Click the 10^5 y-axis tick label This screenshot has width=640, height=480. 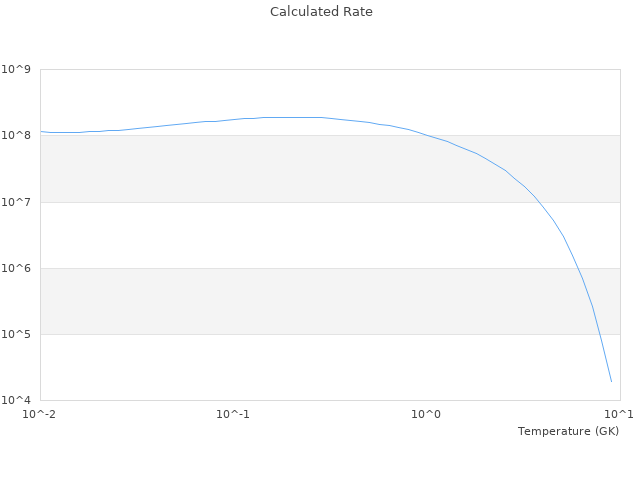17,334
